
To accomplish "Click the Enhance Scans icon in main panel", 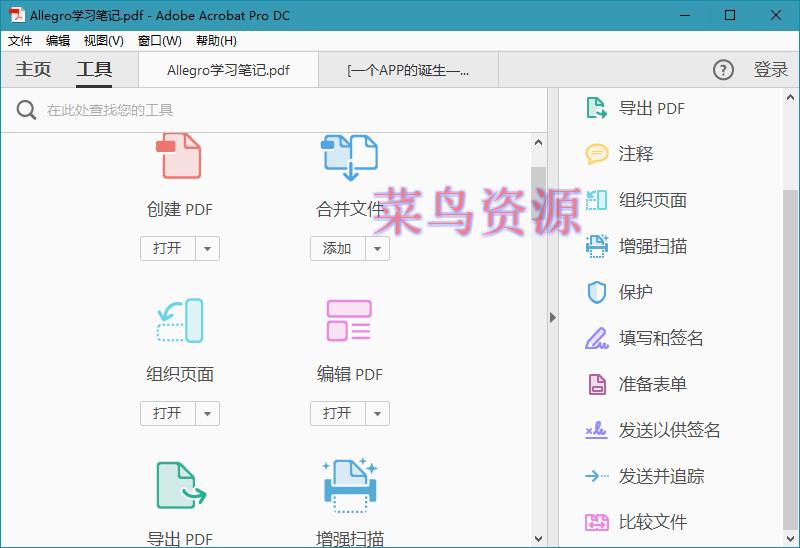I will click(x=349, y=486).
